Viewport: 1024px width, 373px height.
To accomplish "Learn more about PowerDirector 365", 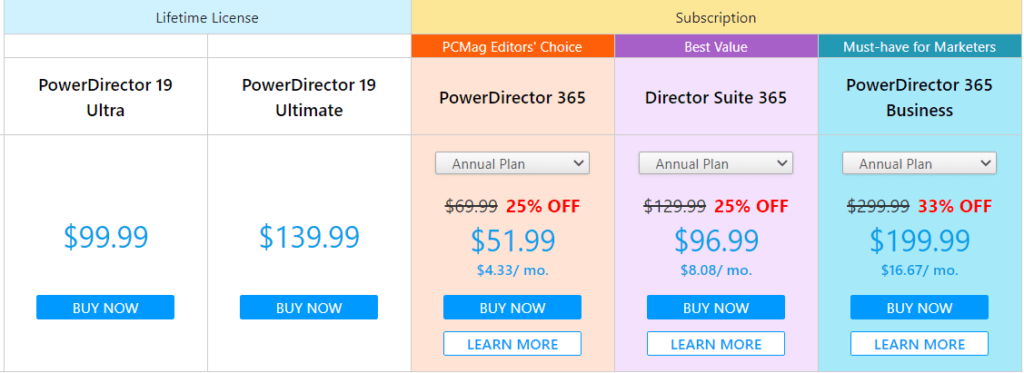I will coord(512,344).
